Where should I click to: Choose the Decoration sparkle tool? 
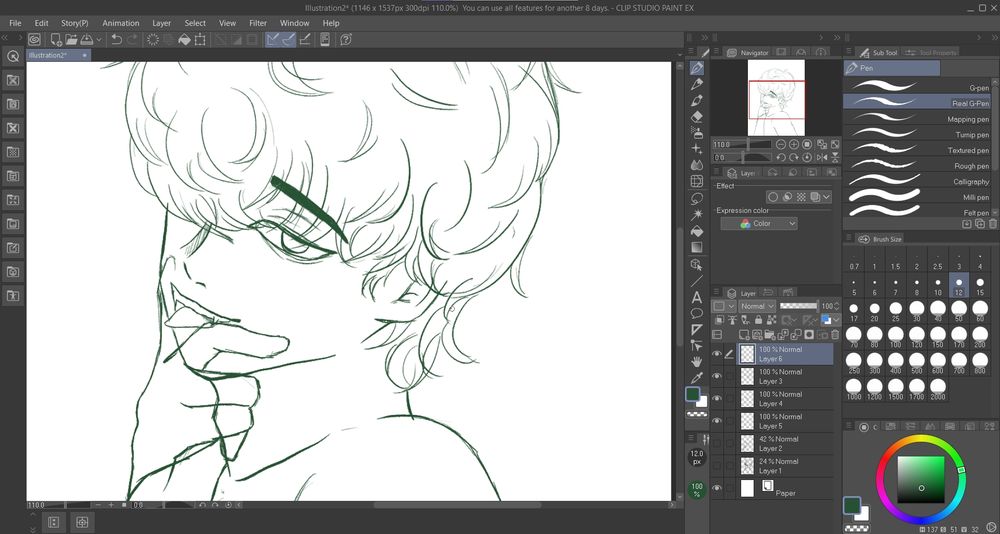(x=697, y=149)
